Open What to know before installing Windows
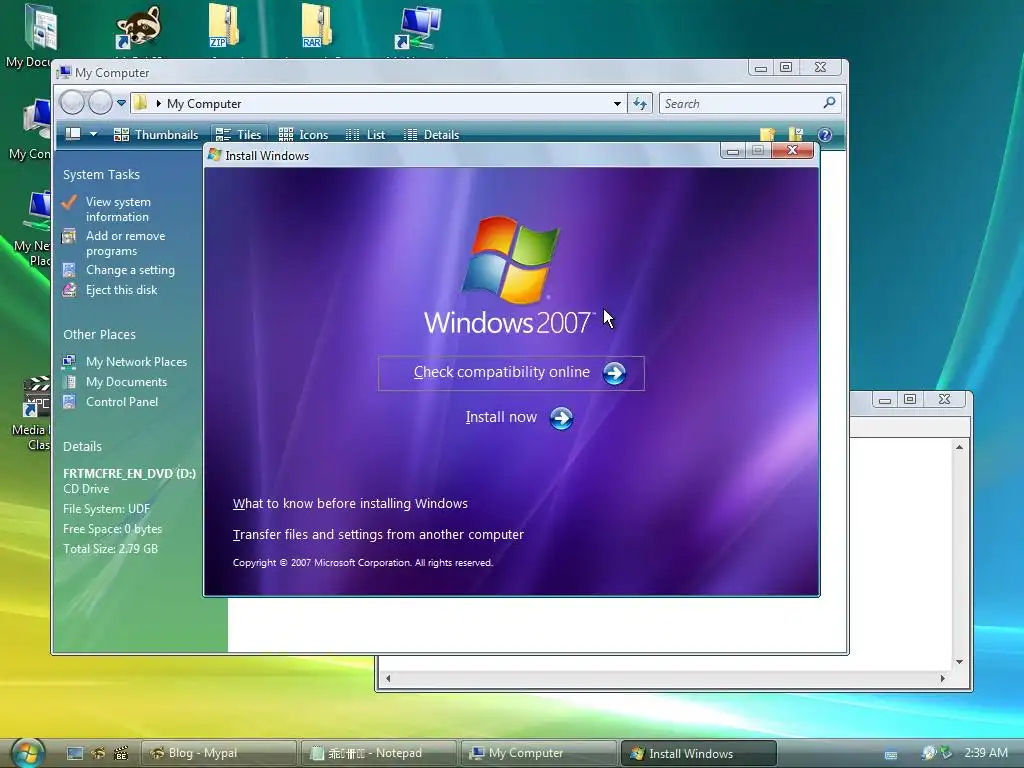The height and width of the screenshot is (768, 1024). click(x=350, y=504)
